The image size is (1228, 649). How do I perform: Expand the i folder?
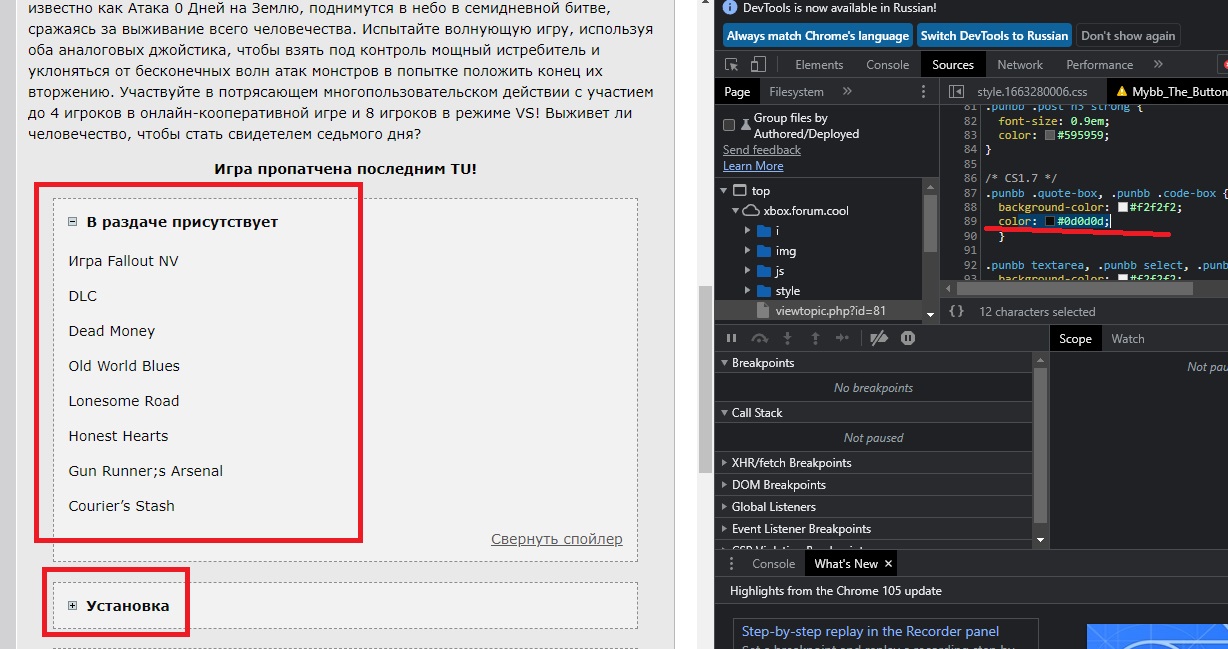pyautogui.click(x=747, y=231)
